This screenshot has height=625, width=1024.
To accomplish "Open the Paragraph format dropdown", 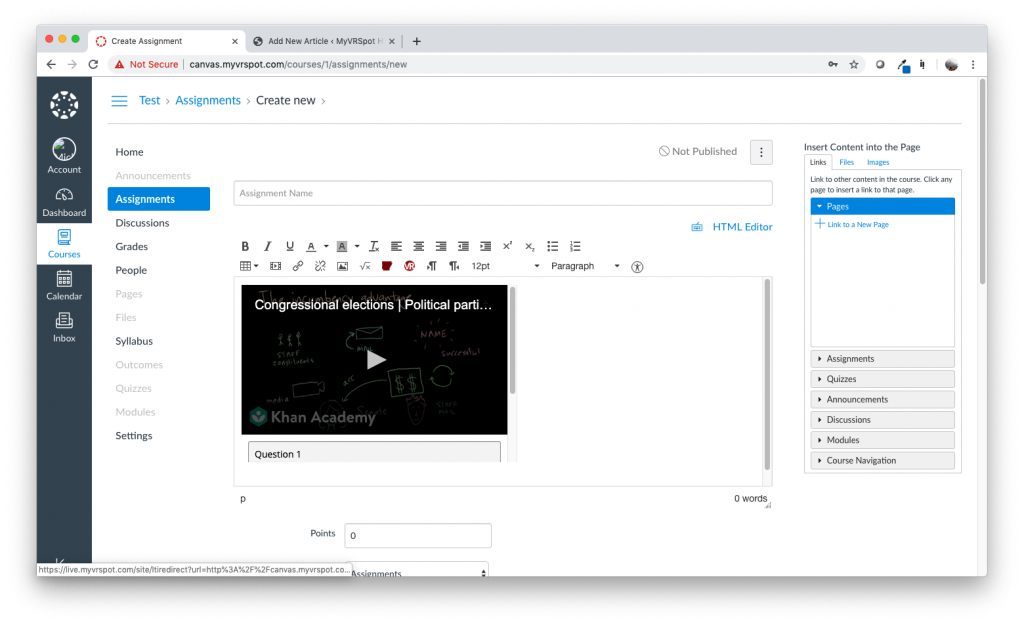I will [x=585, y=267].
